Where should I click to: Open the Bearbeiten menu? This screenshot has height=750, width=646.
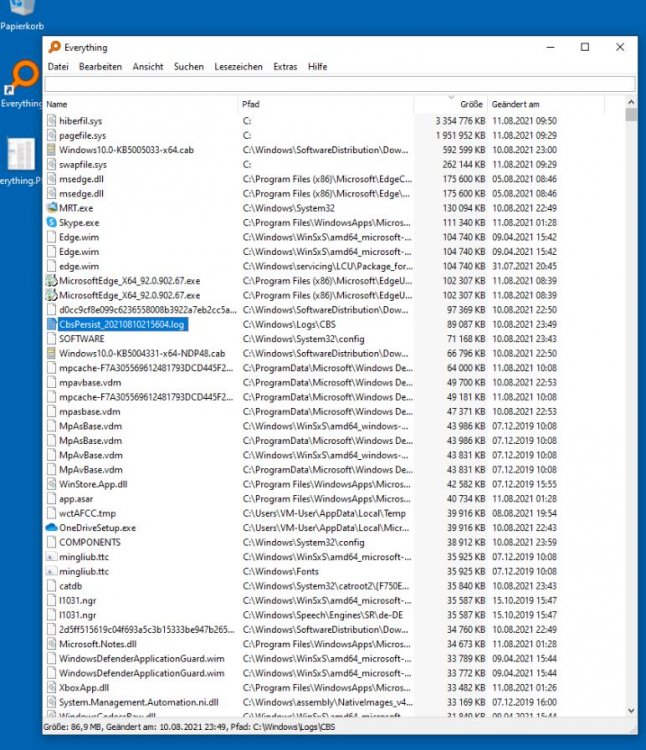click(x=100, y=66)
